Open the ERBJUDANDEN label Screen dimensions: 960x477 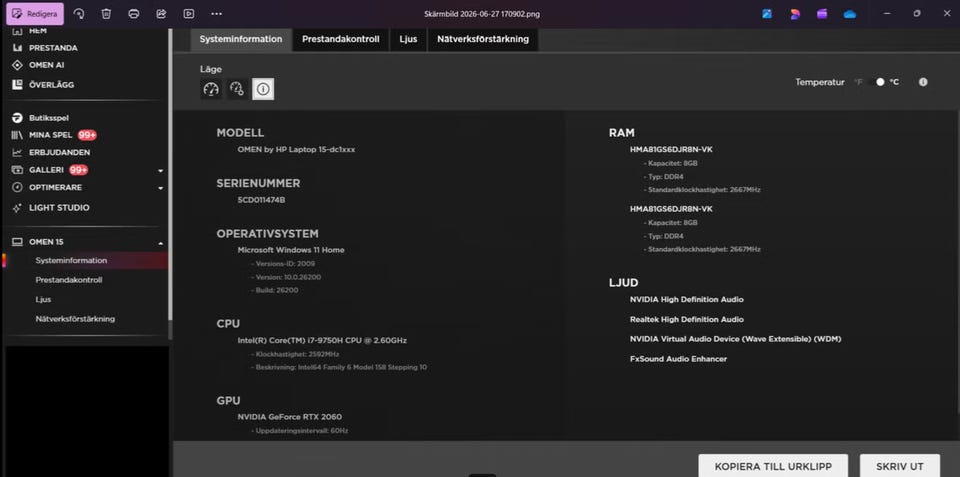[59, 152]
